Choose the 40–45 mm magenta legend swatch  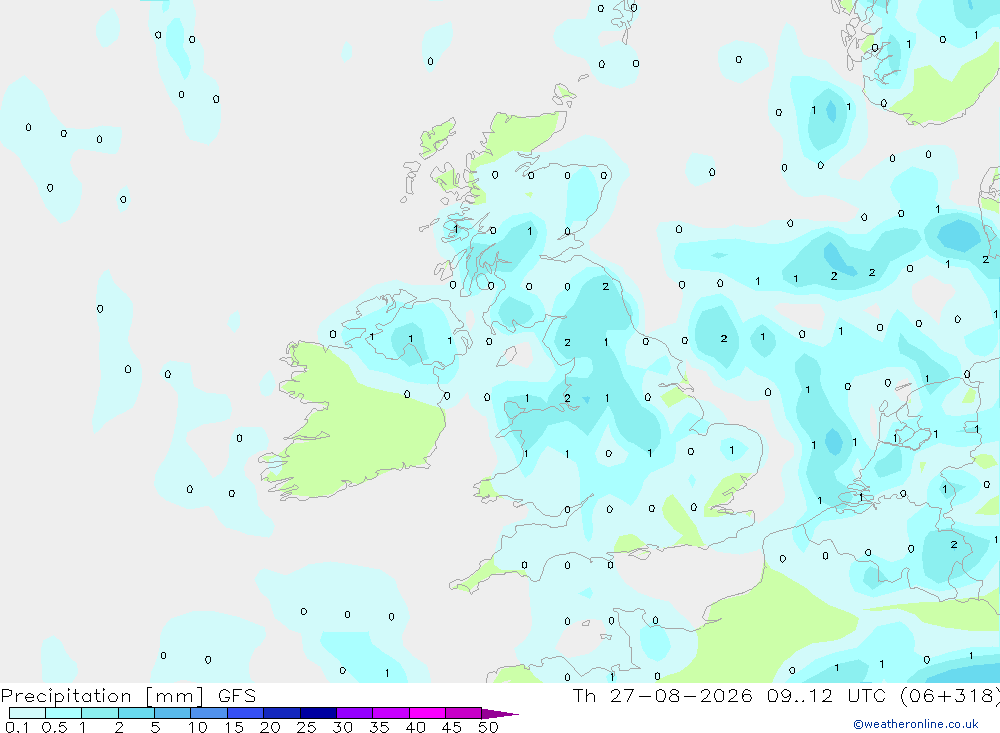pyautogui.click(x=427, y=713)
